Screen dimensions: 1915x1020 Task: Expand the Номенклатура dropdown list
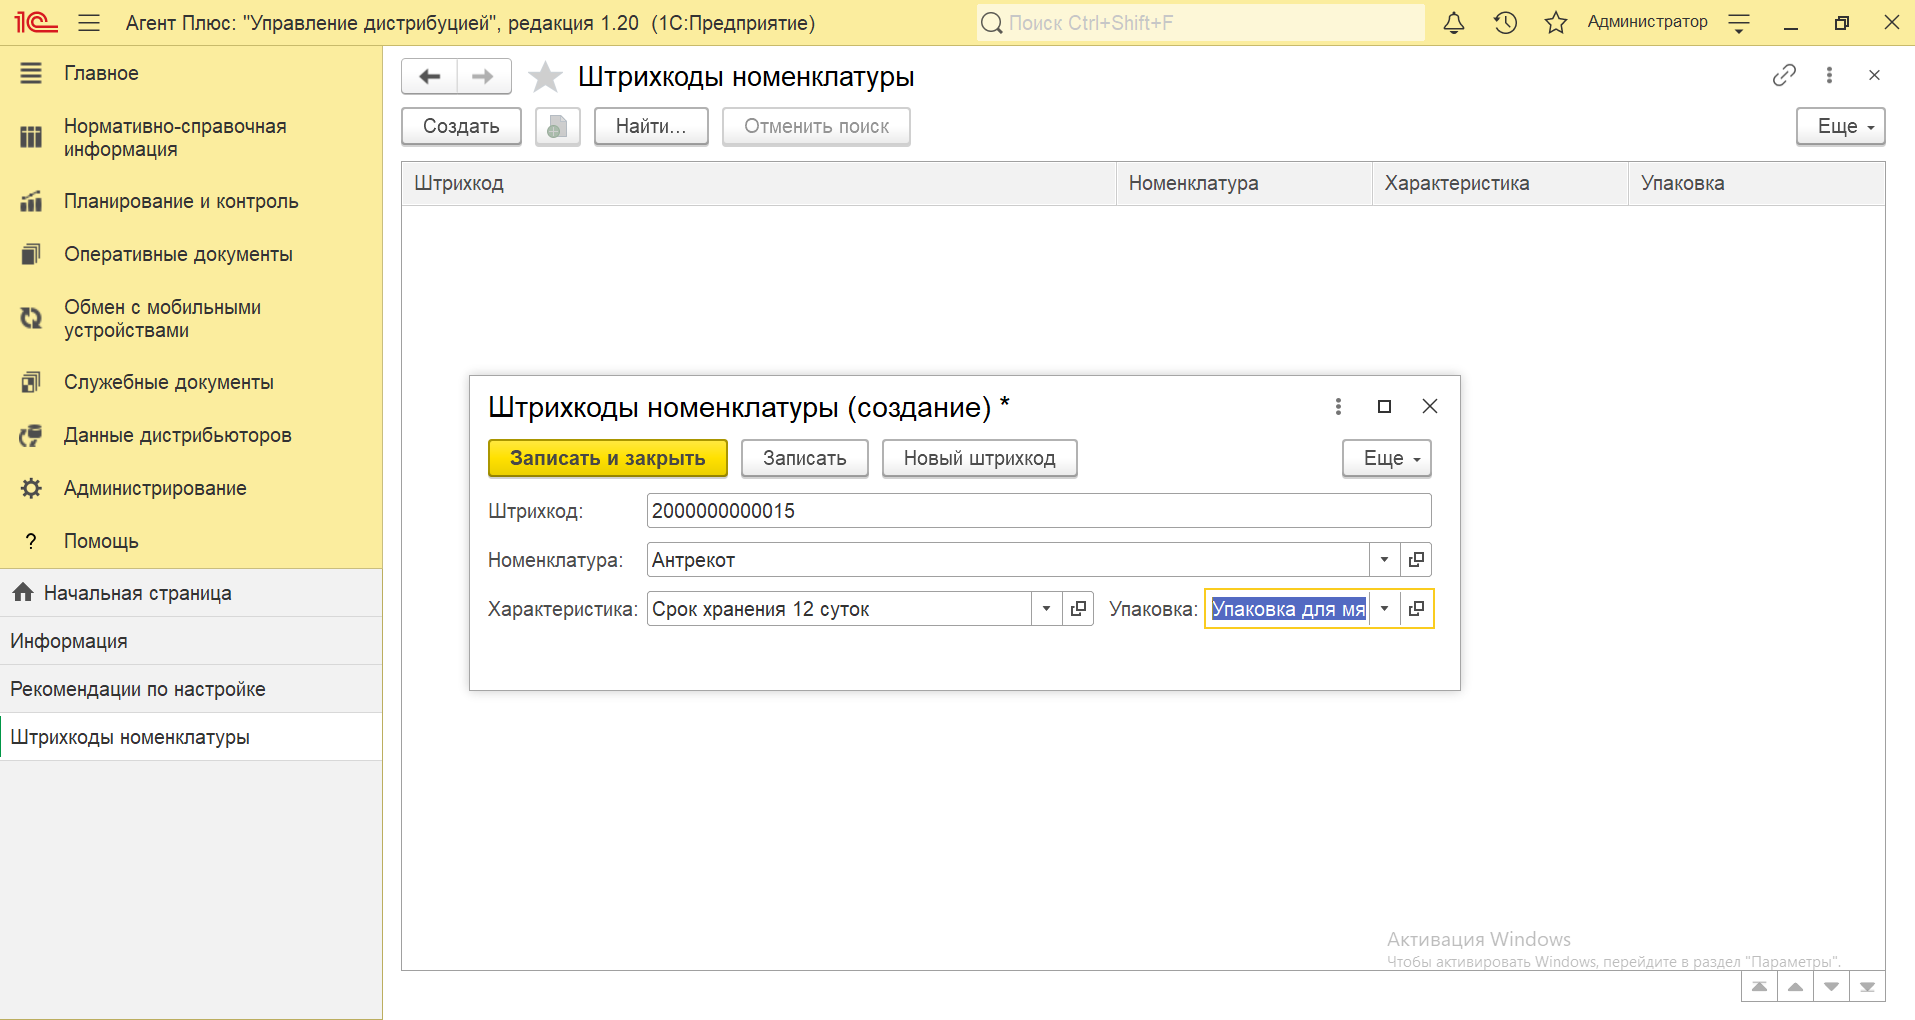(x=1384, y=560)
